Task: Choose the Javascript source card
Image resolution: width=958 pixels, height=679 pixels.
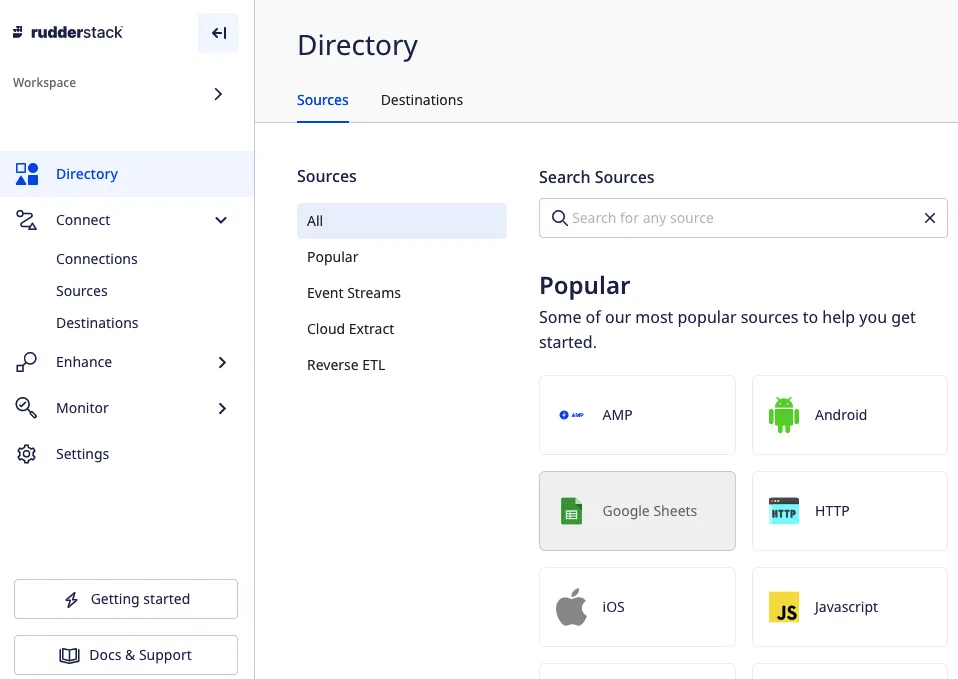Action: coord(850,607)
